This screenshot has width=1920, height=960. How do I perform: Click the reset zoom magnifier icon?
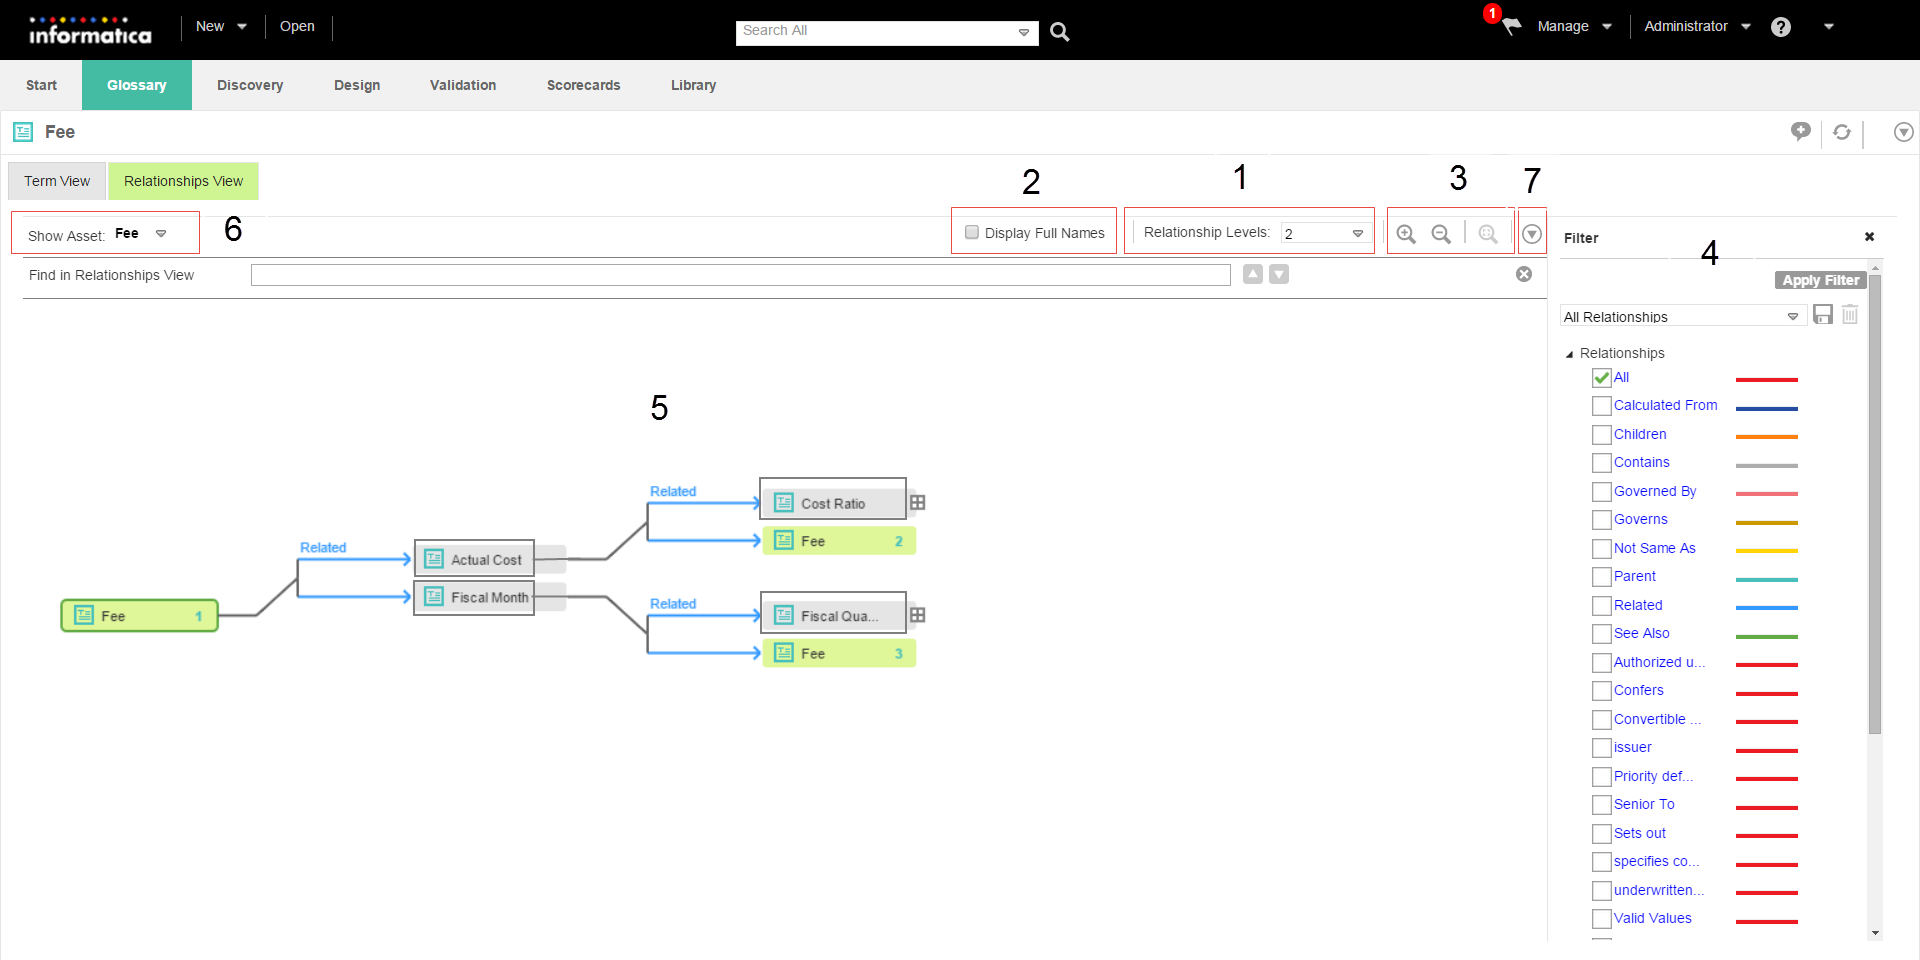[x=1488, y=234]
